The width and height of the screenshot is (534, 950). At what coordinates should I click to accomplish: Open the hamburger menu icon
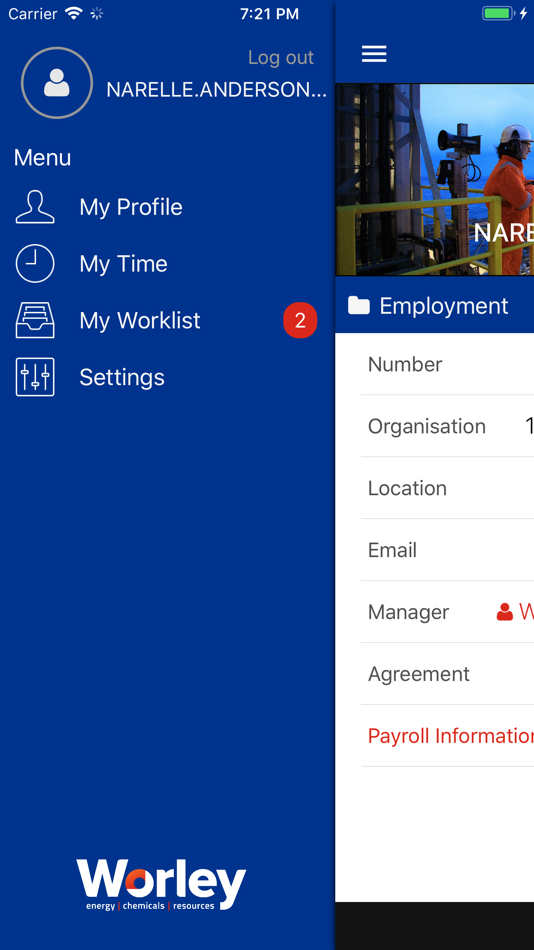[x=374, y=54]
